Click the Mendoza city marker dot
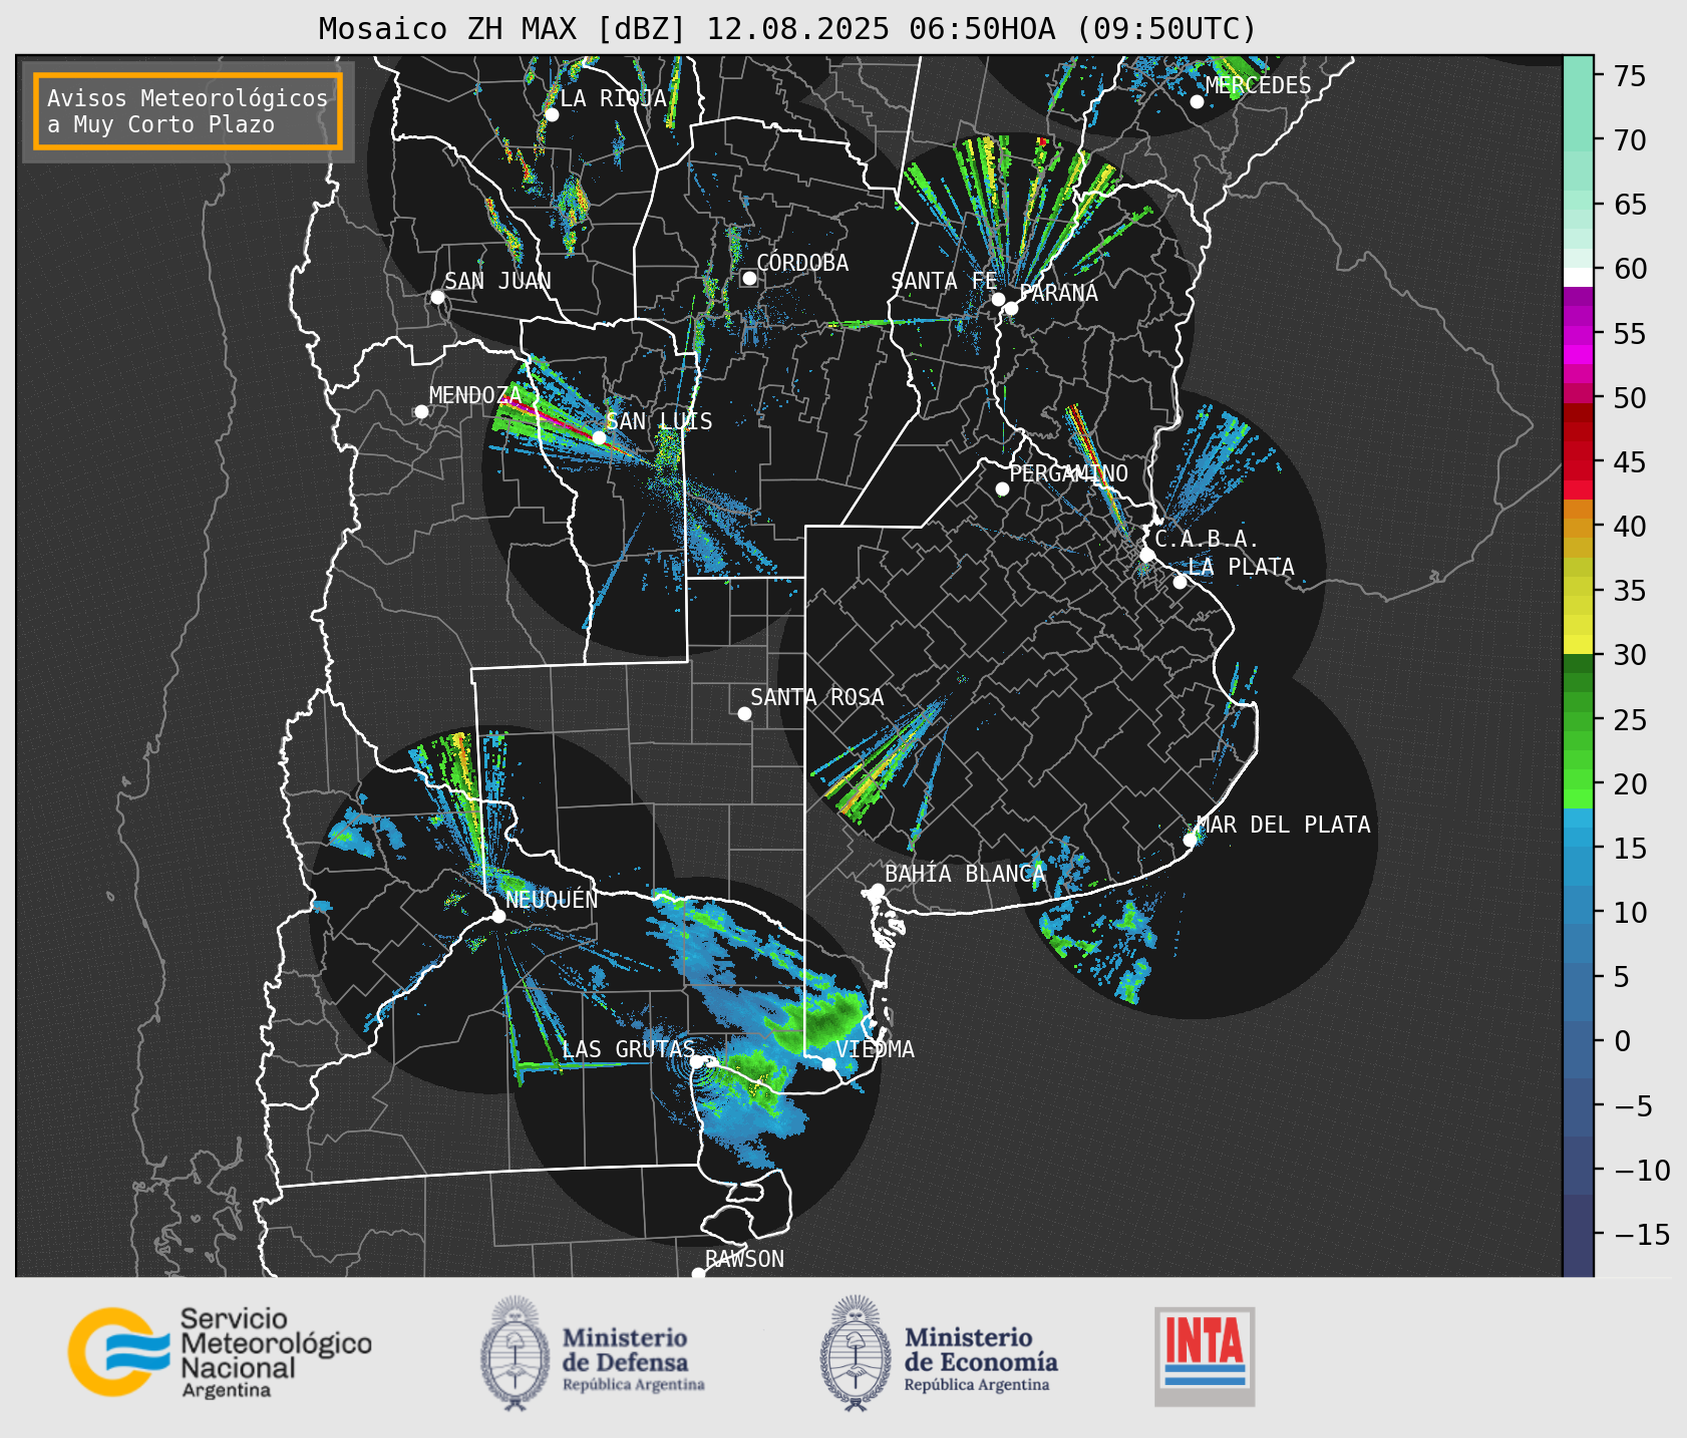Screen dimensions: 1687x1438 pos(421,412)
